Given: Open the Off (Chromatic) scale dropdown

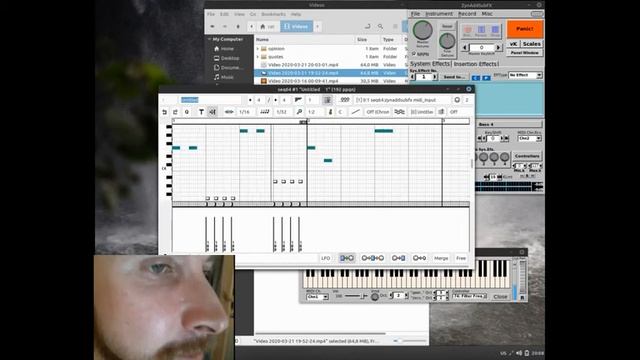Looking at the screenshot, I should point(378,112).
